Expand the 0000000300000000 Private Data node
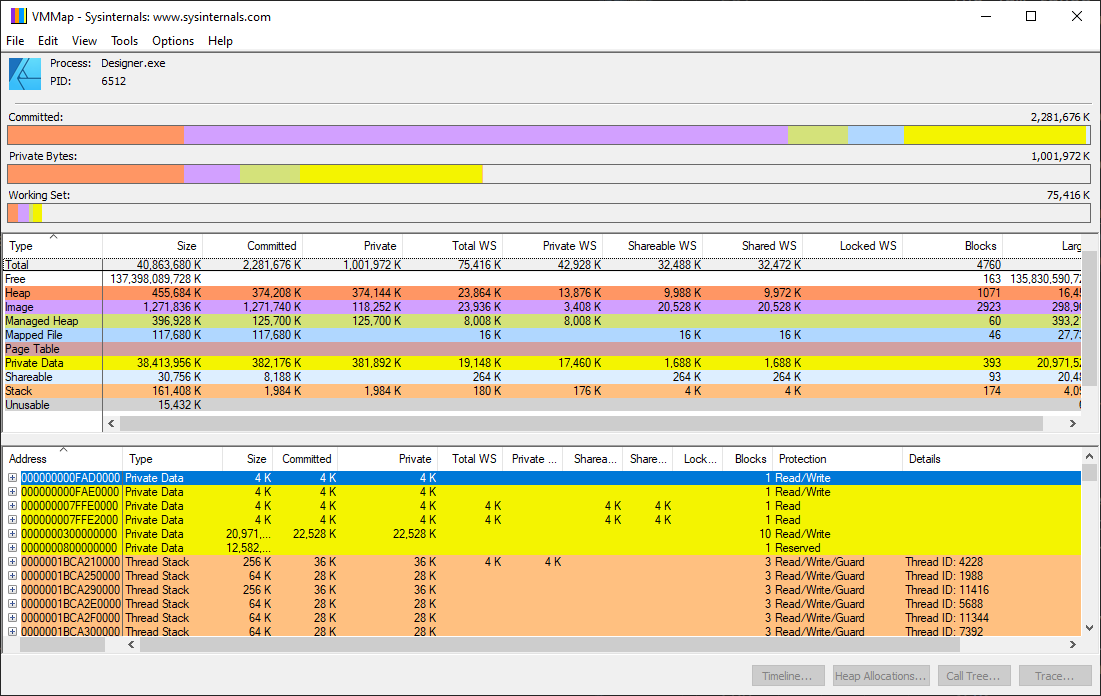Screen dimensions: 1101x696 (x=13, y=534)
